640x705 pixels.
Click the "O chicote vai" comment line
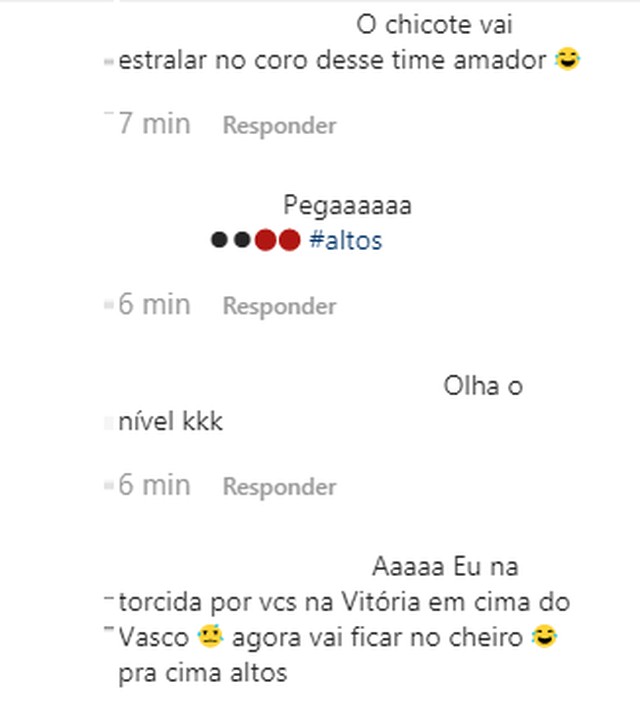(x=434, y=24)
